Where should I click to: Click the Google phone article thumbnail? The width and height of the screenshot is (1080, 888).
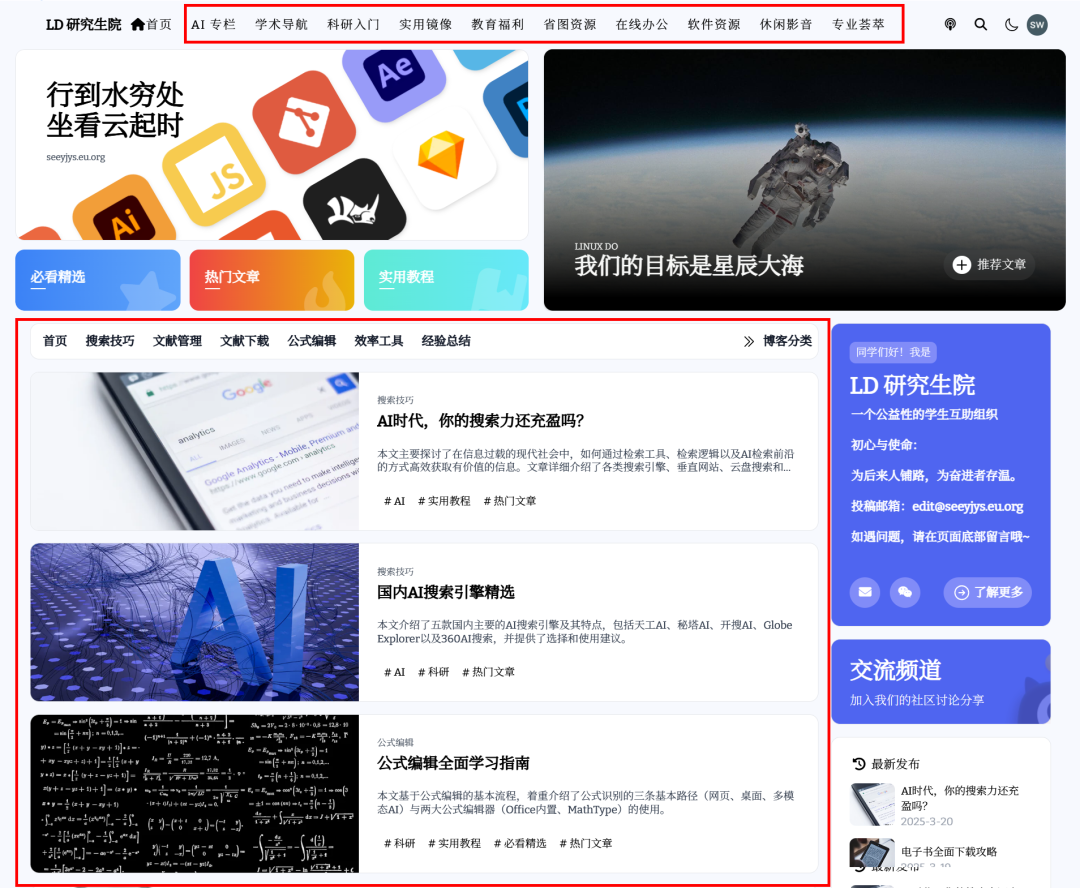tap(194, 451)
